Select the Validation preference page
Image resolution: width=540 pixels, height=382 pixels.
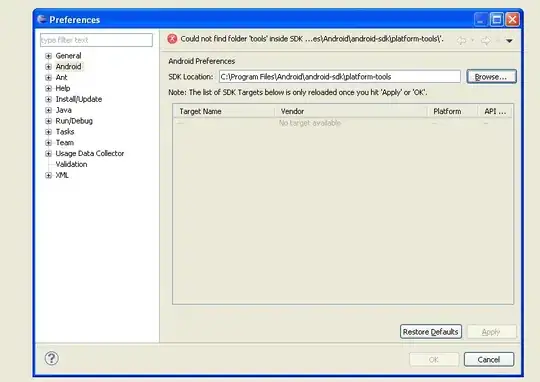tap(71, 164)
